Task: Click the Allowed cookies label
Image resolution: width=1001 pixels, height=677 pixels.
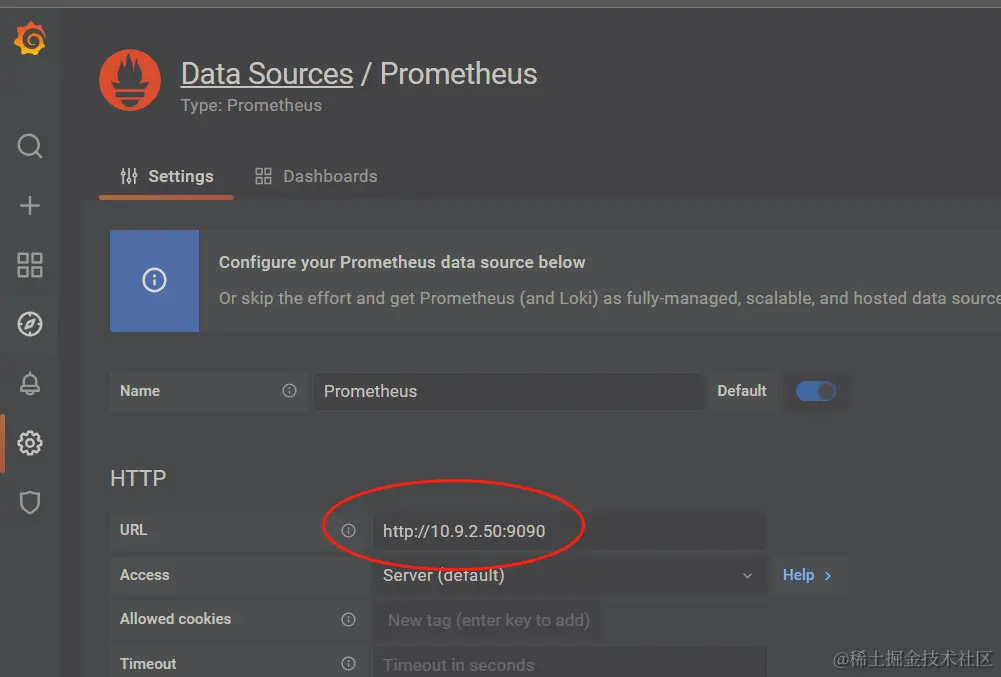Action: click(x=176, y=619)
